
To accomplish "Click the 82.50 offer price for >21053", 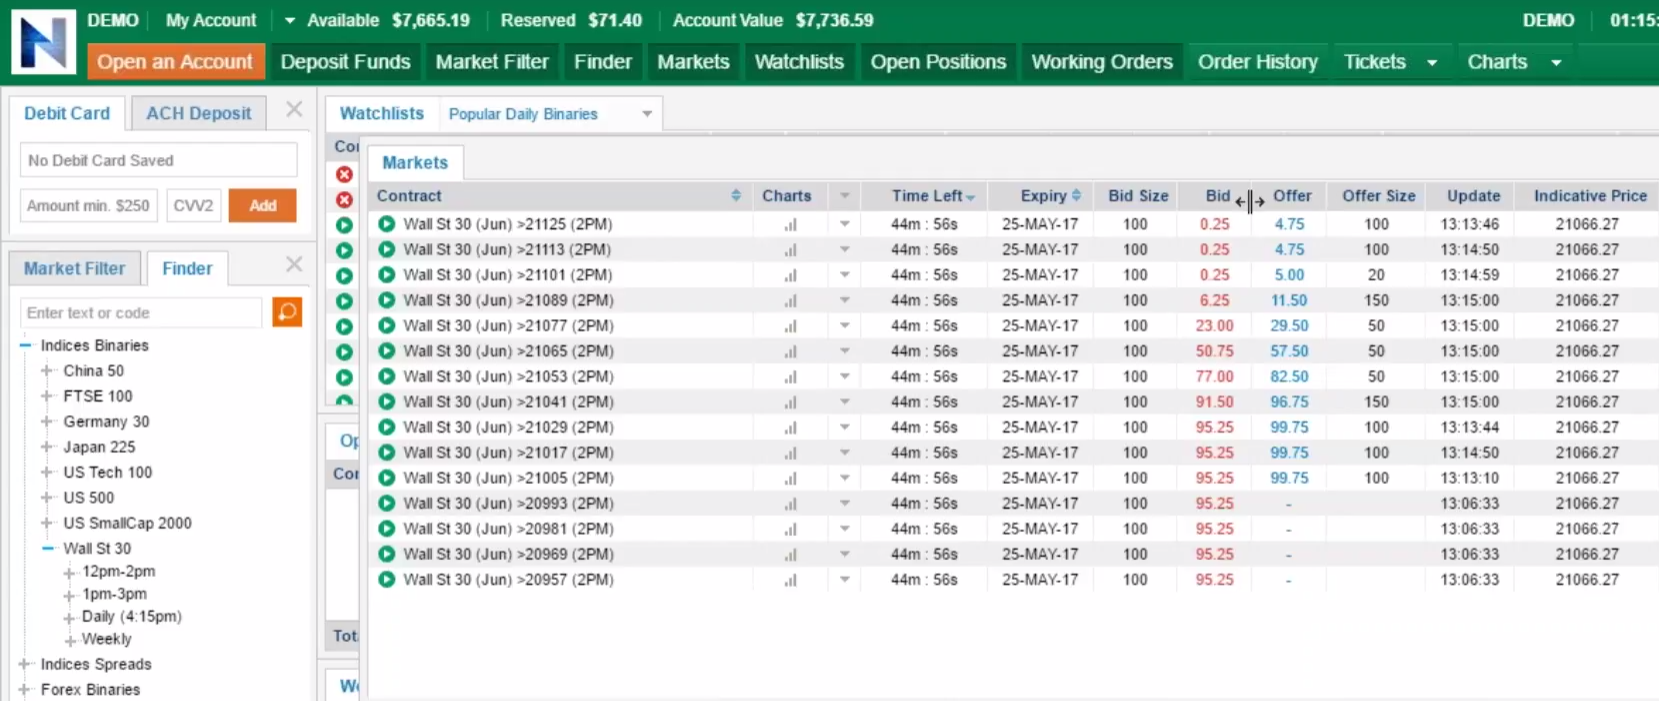I will tap(1290, 376).
